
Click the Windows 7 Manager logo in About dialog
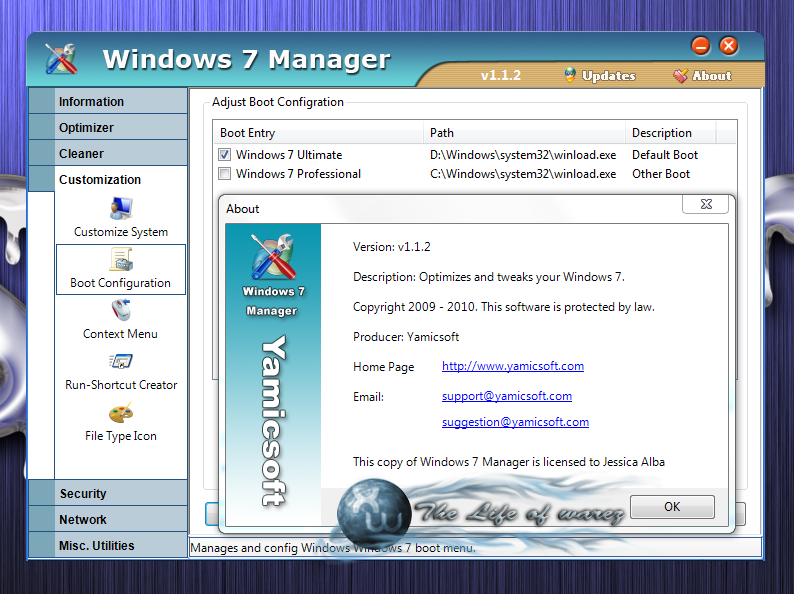click(x=273, y=256)
